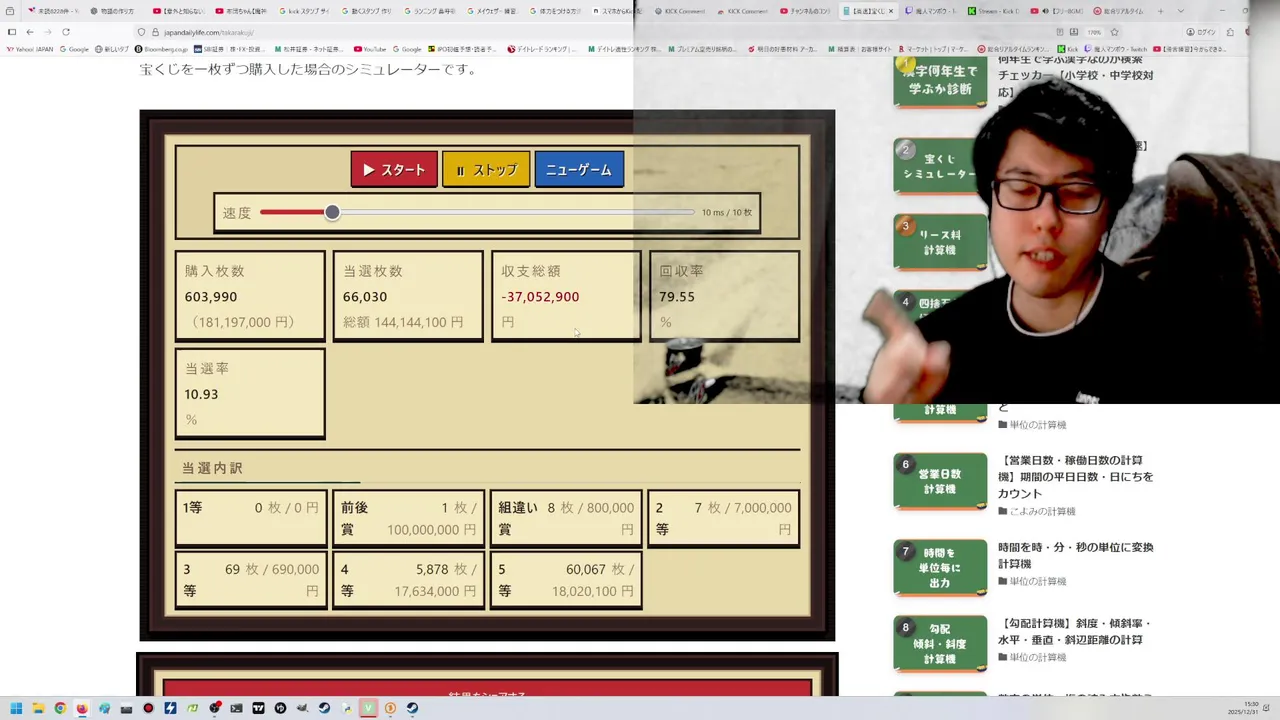This screenshot has height=720, width=1280.
Task: Click the green V taskbar icon
Action: (368, 708)
